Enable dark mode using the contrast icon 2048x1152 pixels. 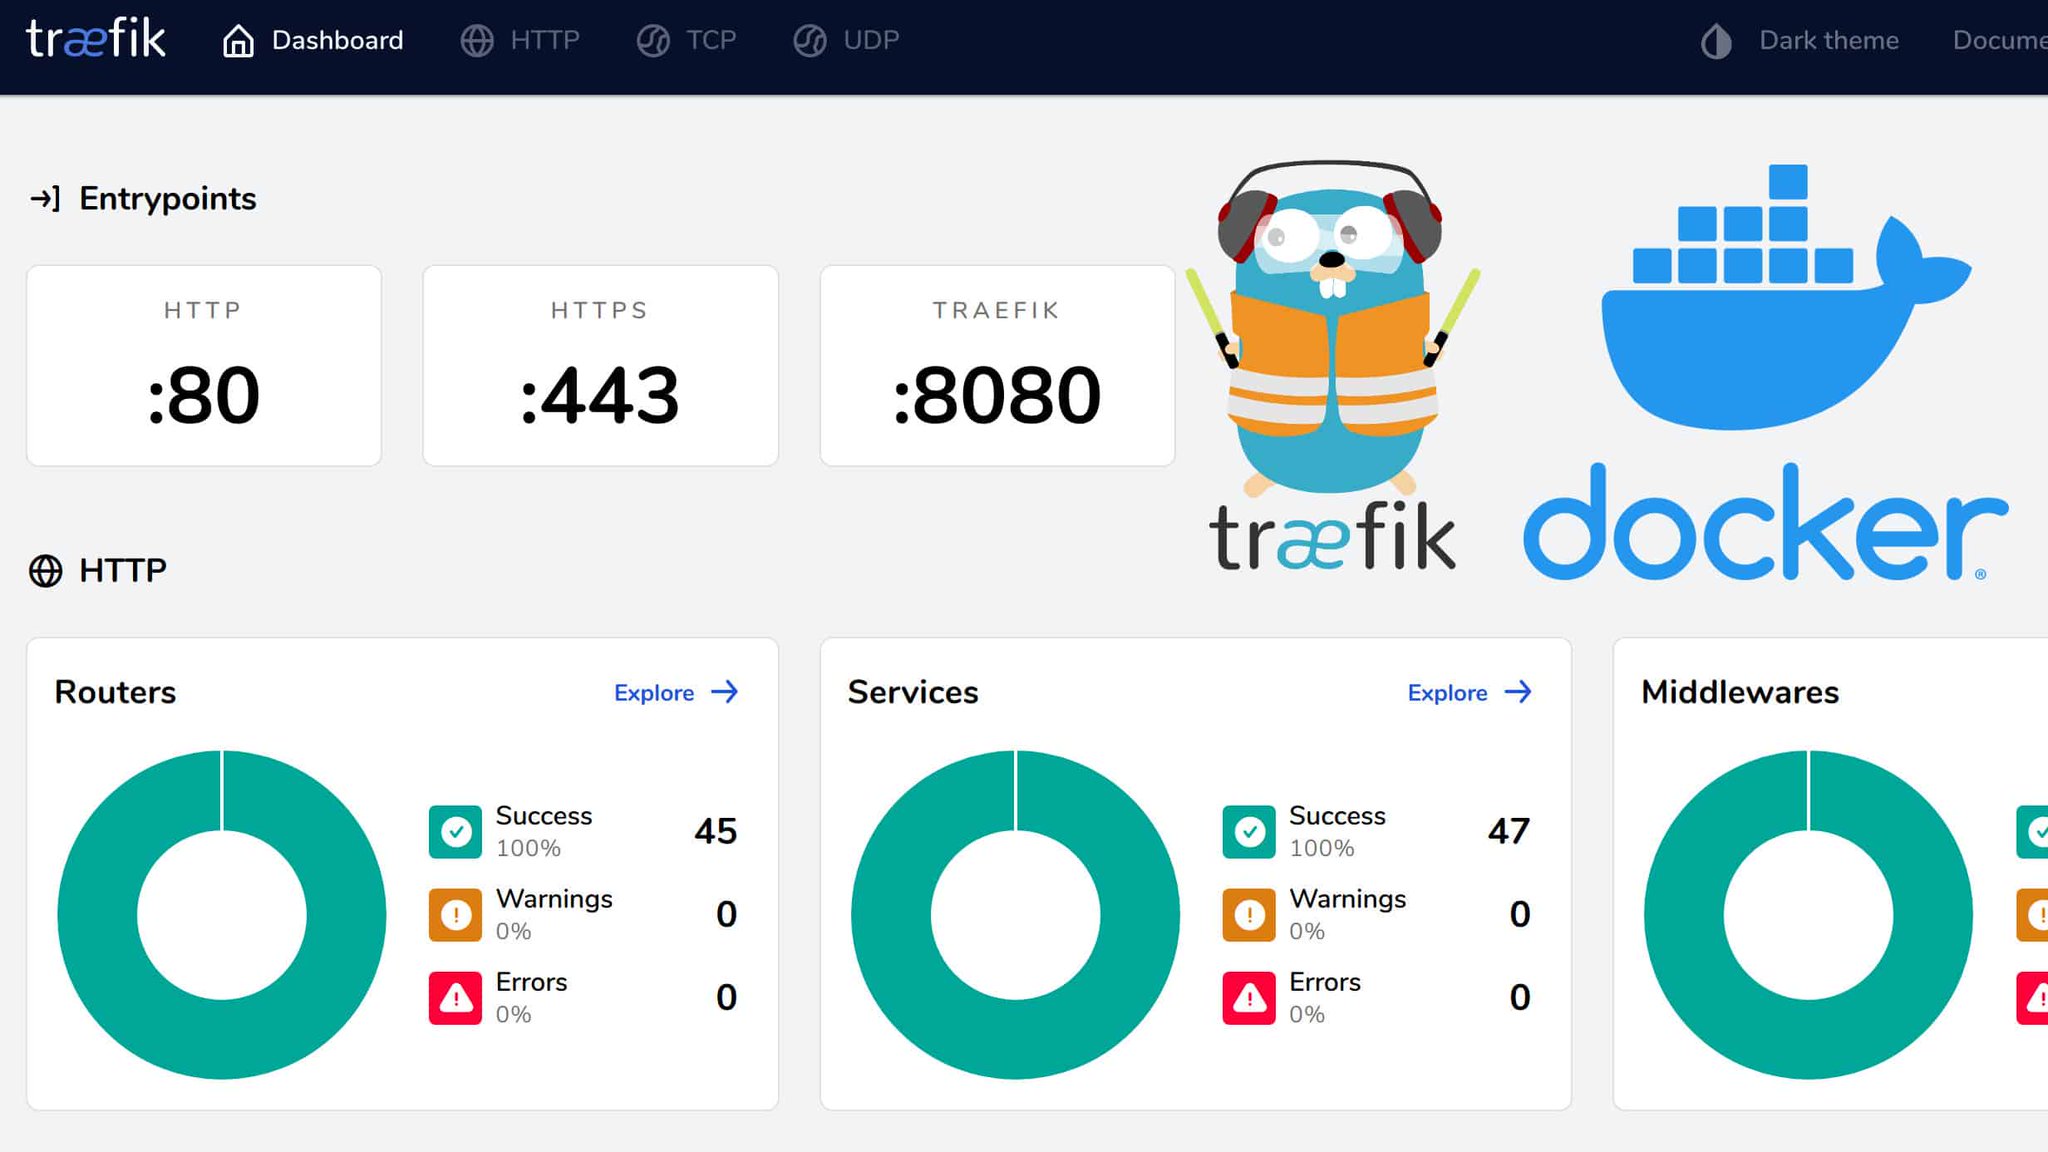(1714, 40)
